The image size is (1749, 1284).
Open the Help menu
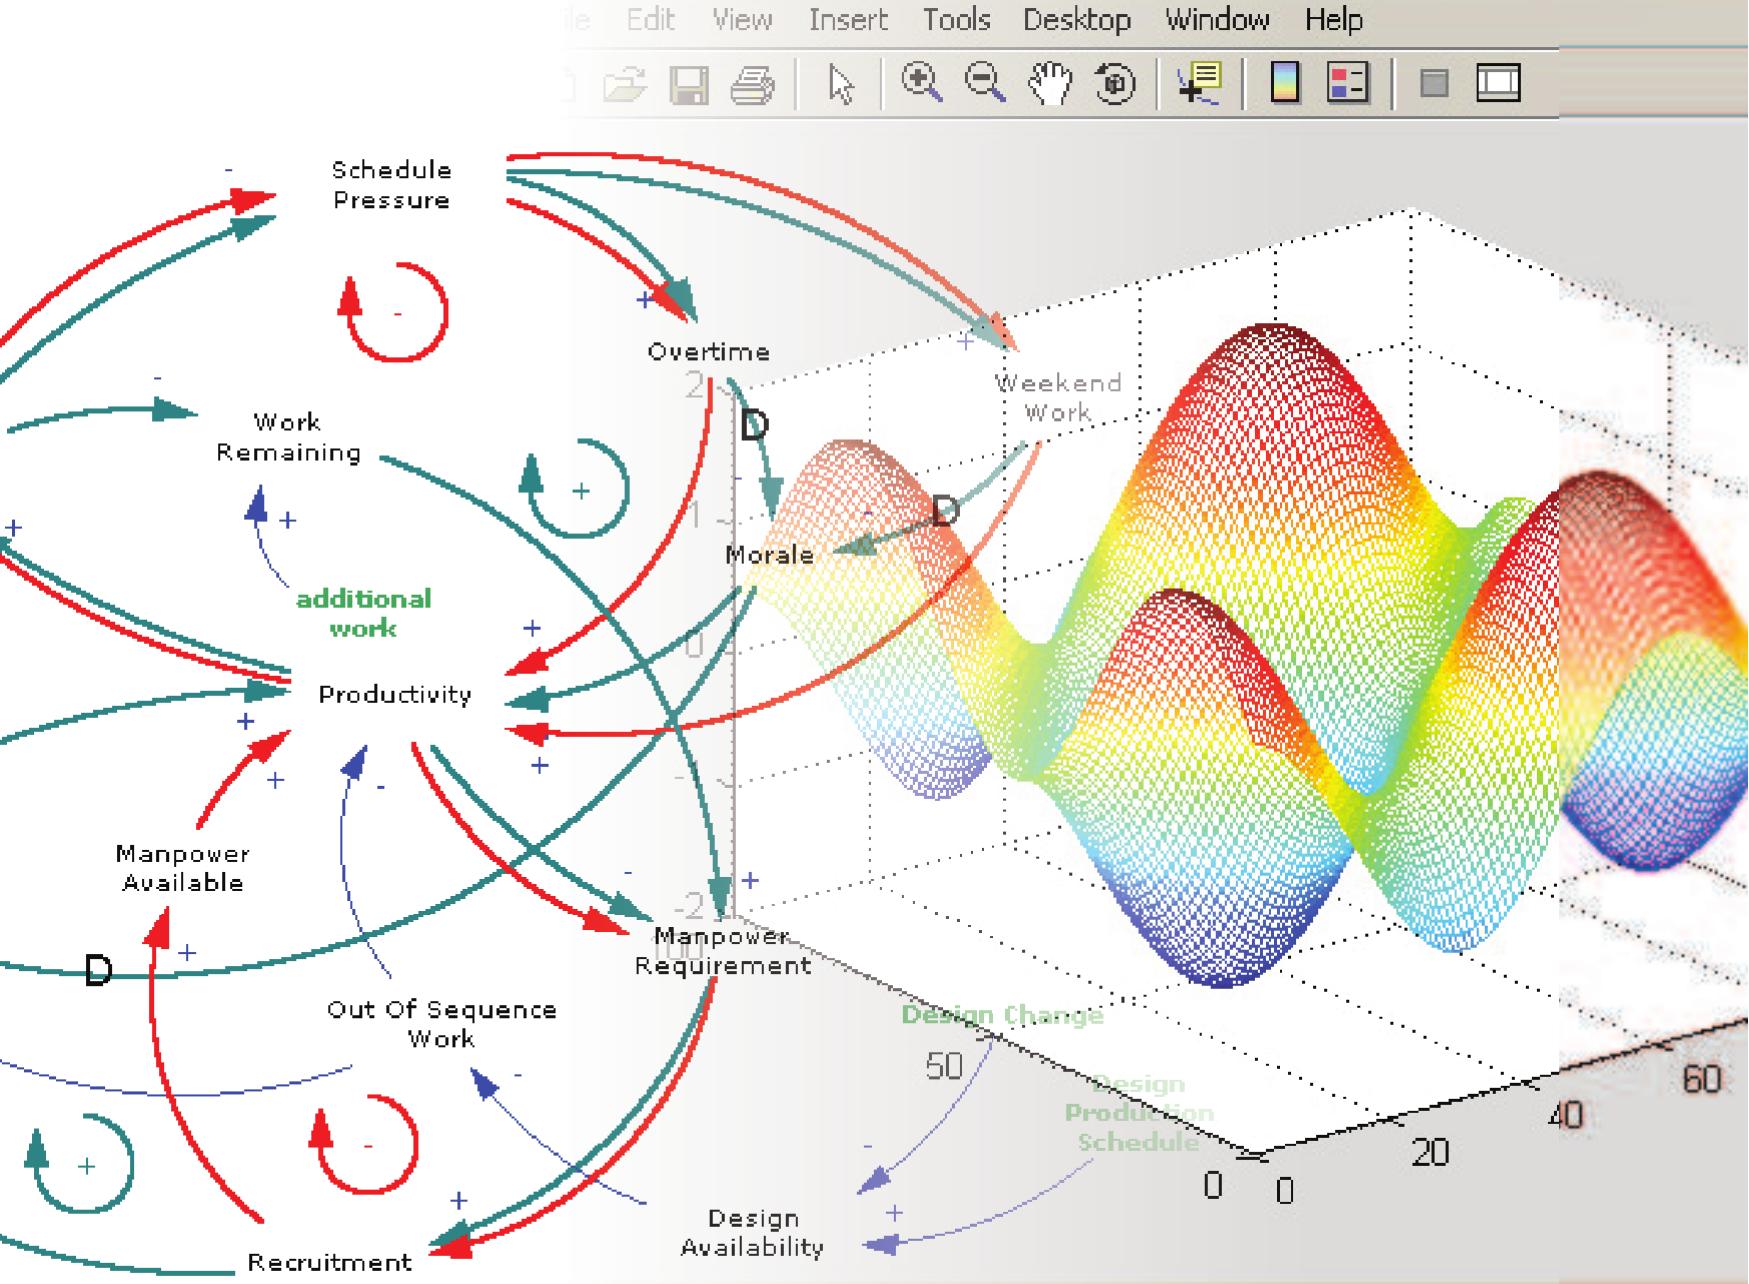(1333, 20)
